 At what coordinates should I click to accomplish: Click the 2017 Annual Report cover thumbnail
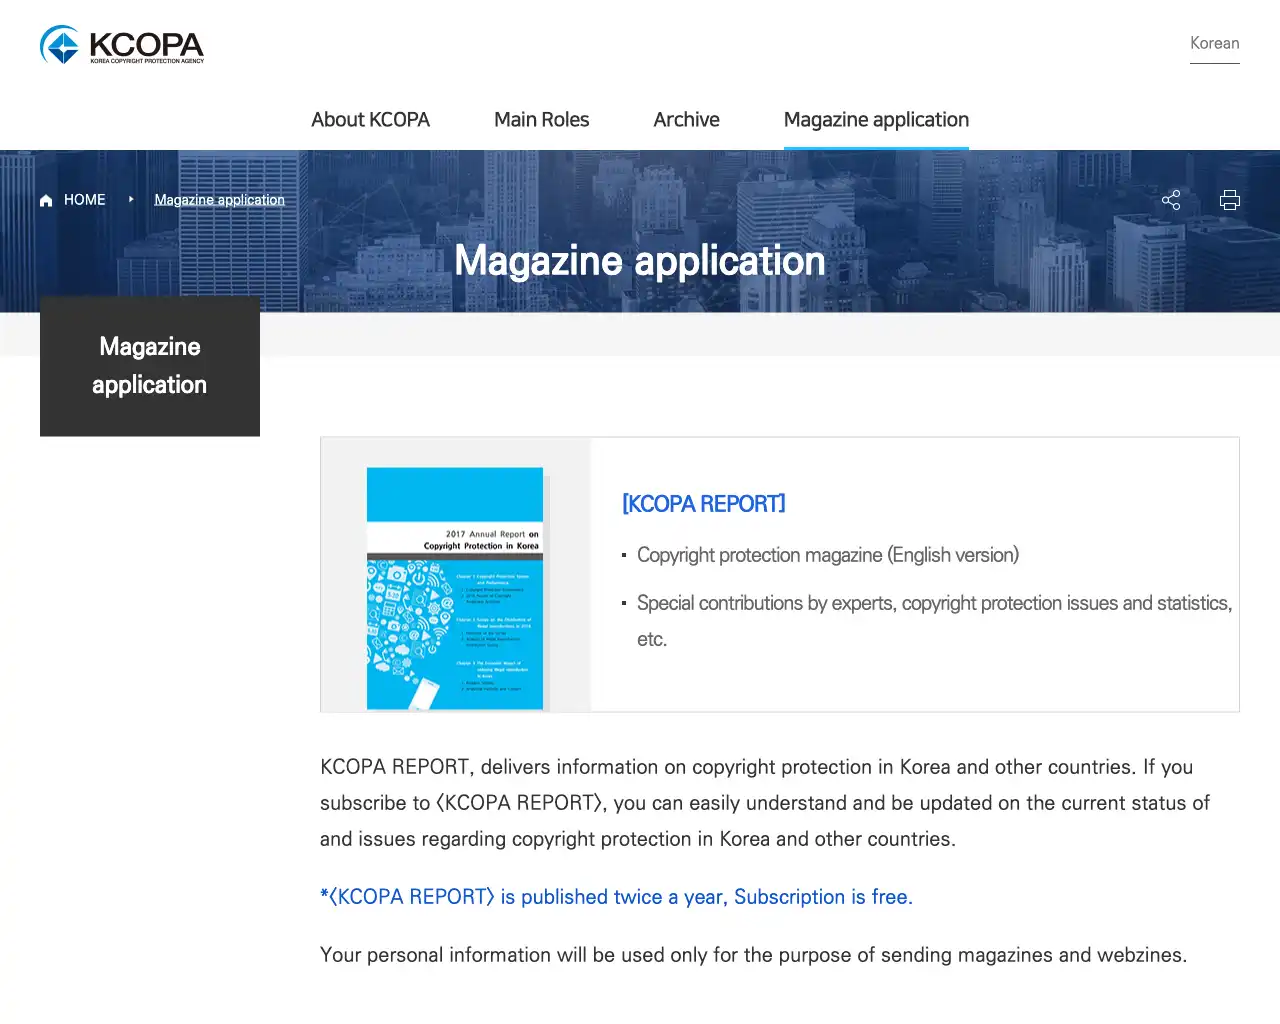(x=455, y=588)
